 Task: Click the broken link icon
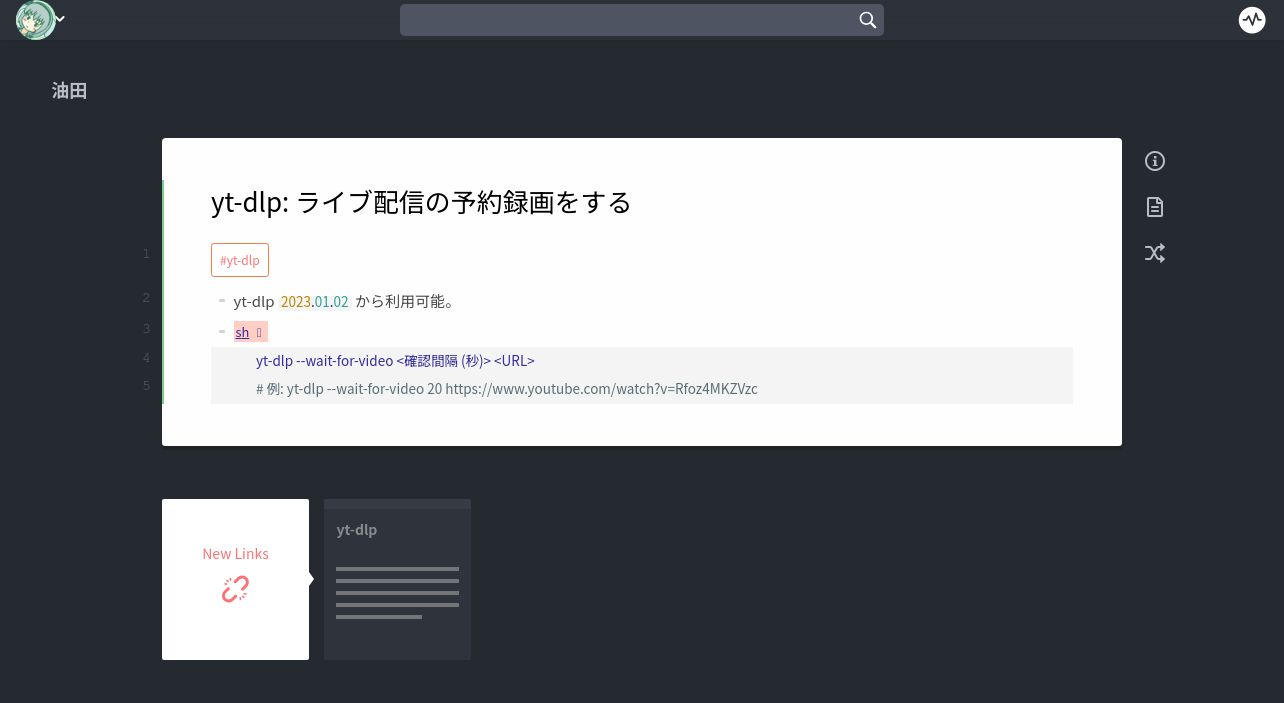pos(235,589)
